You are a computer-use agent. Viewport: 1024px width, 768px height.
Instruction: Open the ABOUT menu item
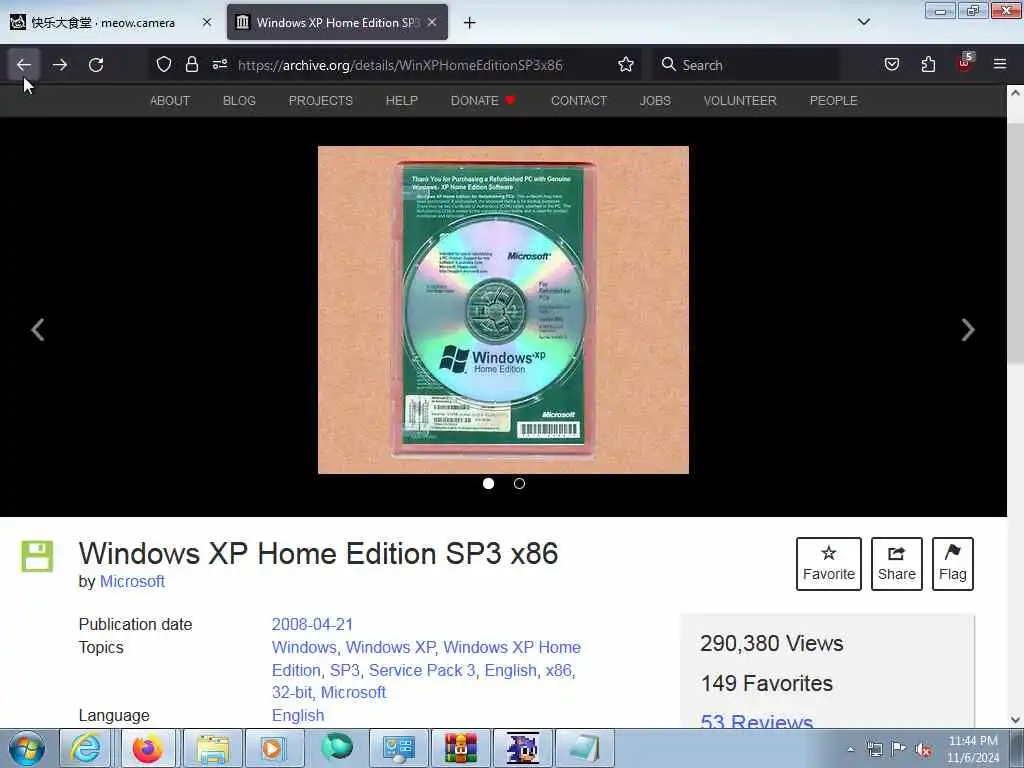tap(170, 101)
